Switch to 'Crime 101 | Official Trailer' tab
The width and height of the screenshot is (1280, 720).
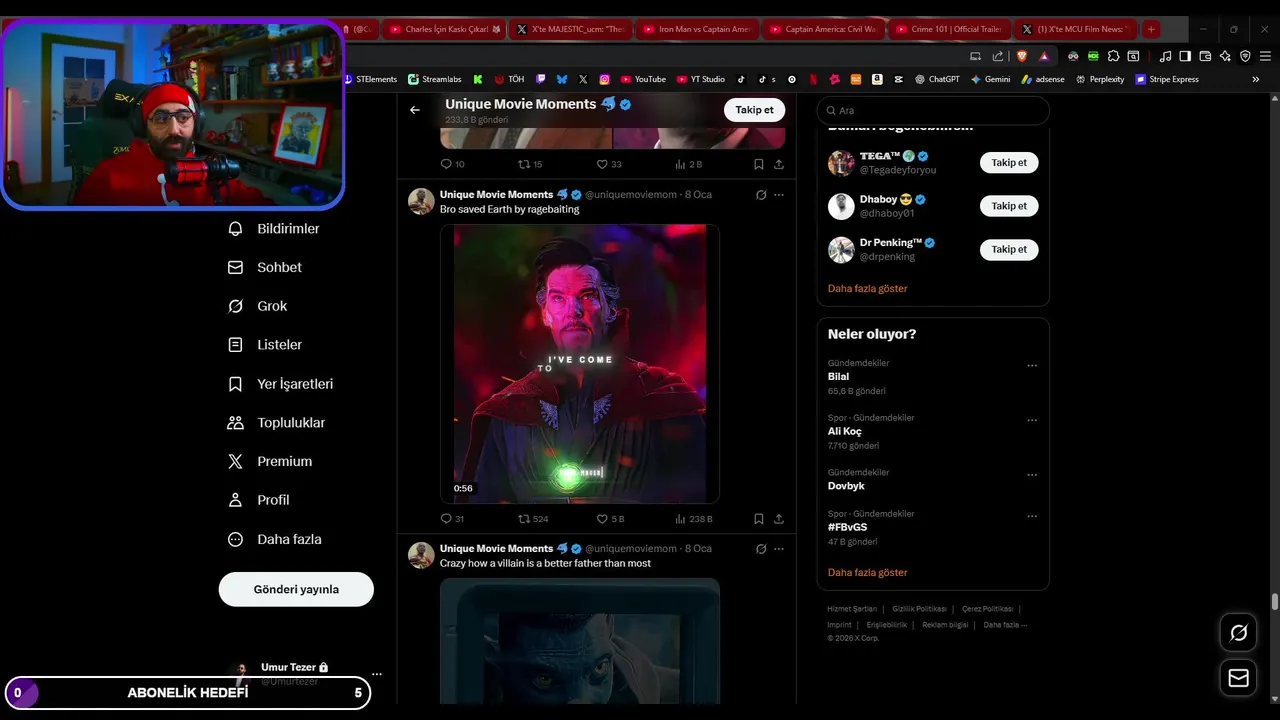point(949,29)
